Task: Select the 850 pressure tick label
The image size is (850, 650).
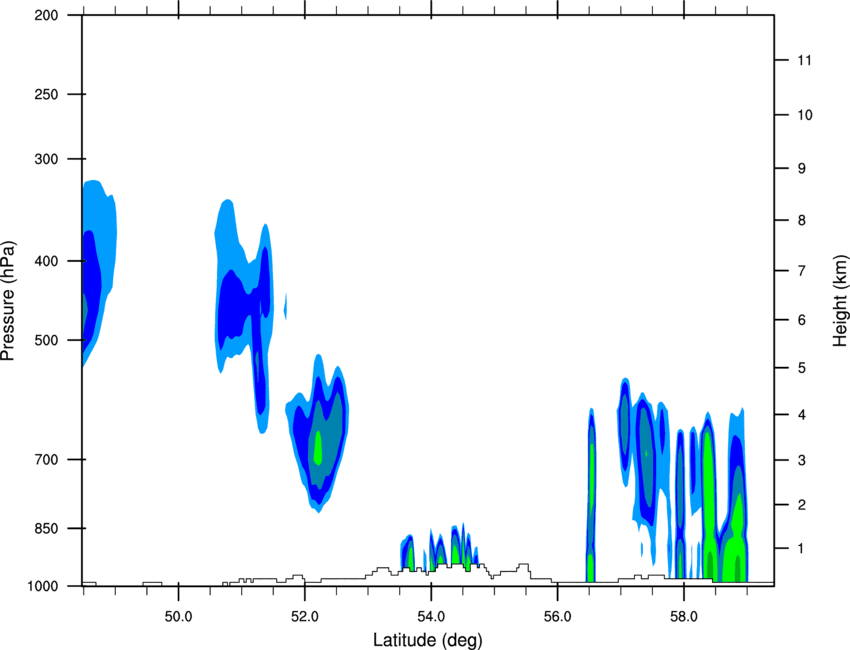Action: [46, 528]
